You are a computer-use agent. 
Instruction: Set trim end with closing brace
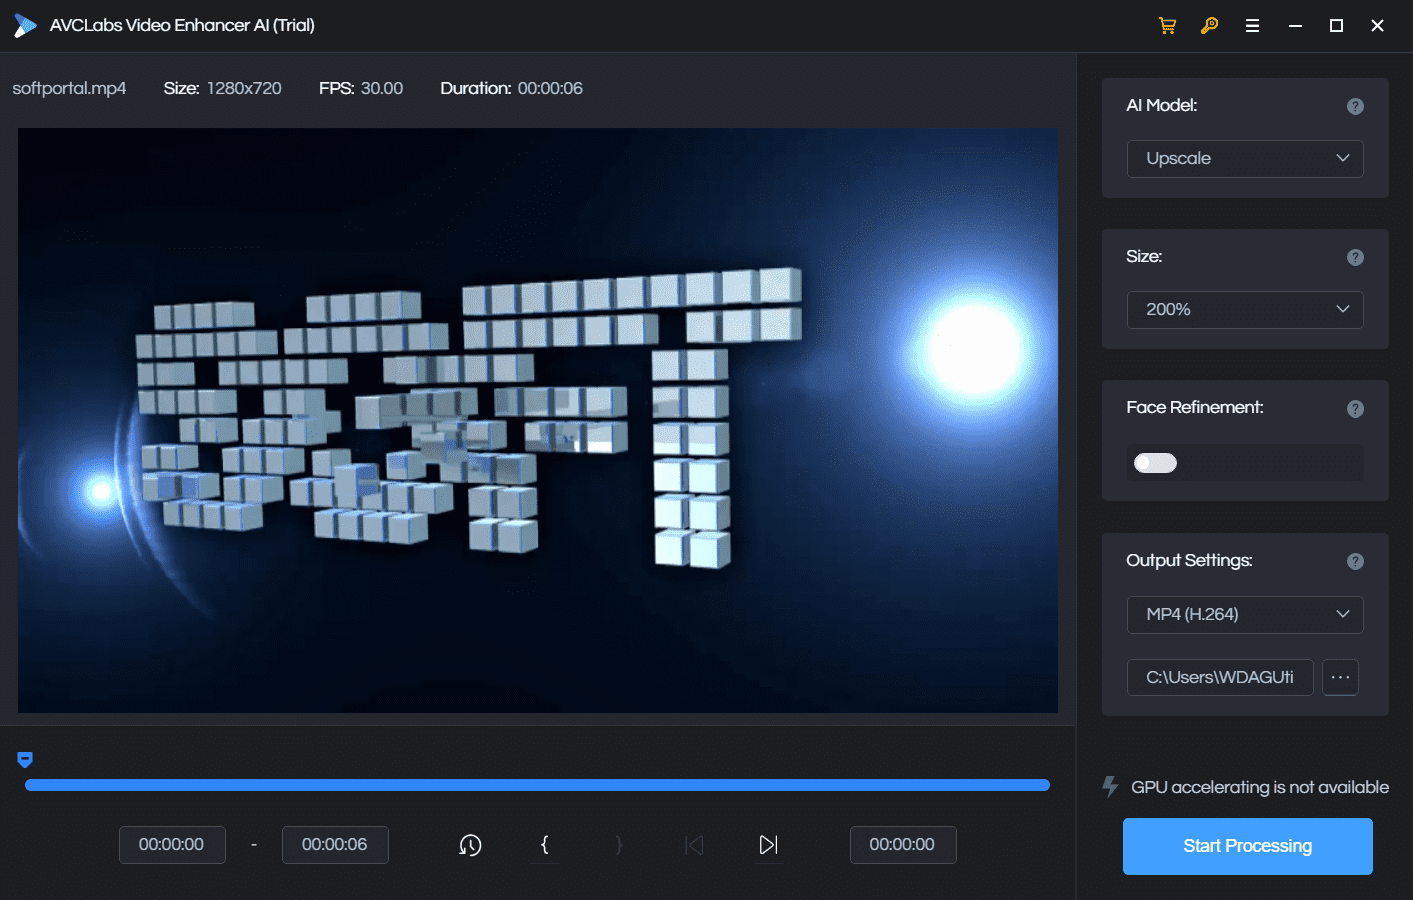coord(619,845)
